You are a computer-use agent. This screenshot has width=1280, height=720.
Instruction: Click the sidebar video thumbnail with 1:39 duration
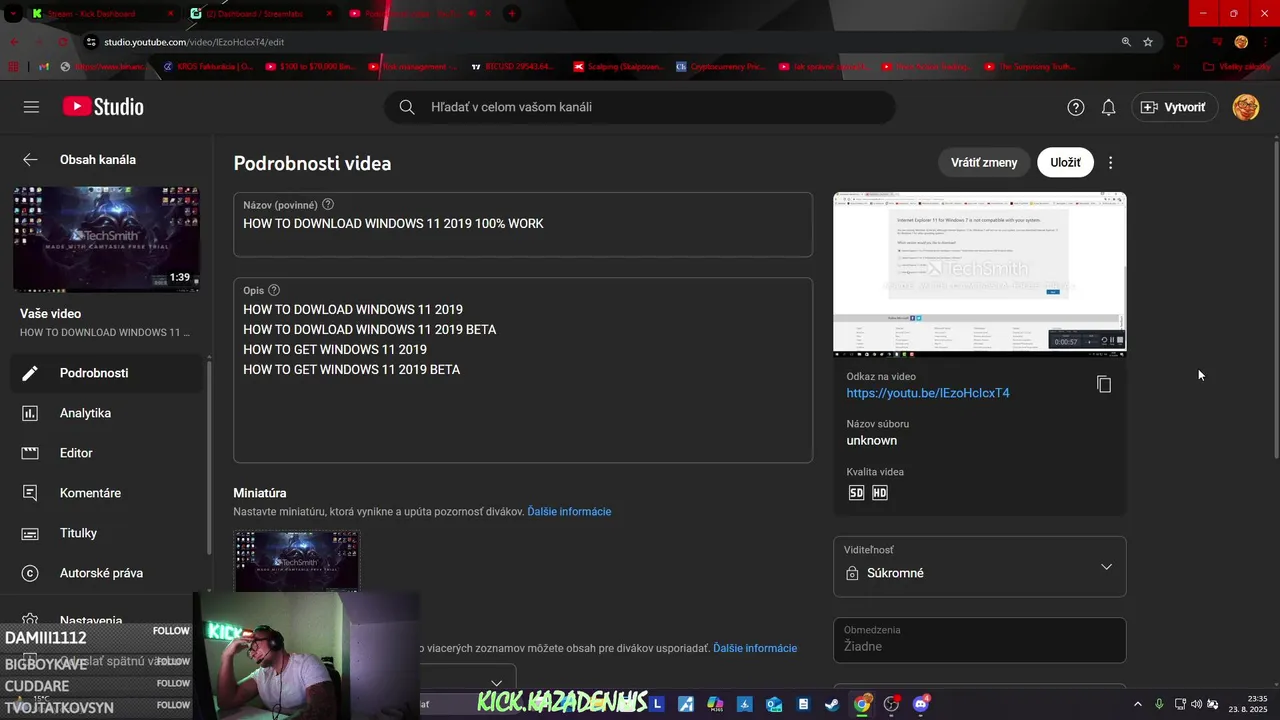tap(106, 239)
